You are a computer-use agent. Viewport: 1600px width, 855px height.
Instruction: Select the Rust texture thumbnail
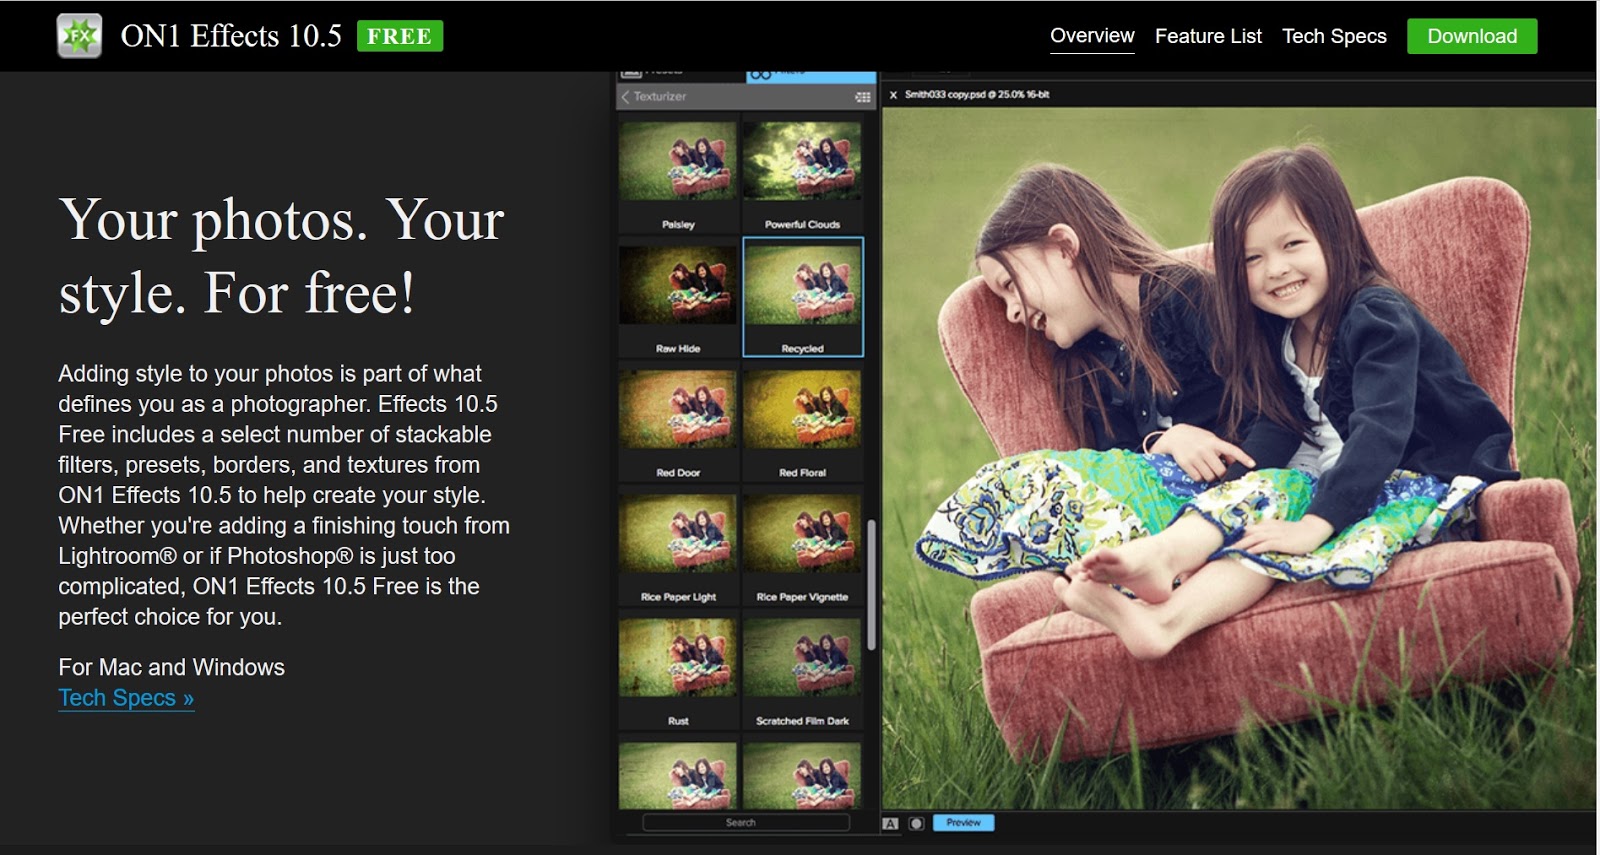678,657
